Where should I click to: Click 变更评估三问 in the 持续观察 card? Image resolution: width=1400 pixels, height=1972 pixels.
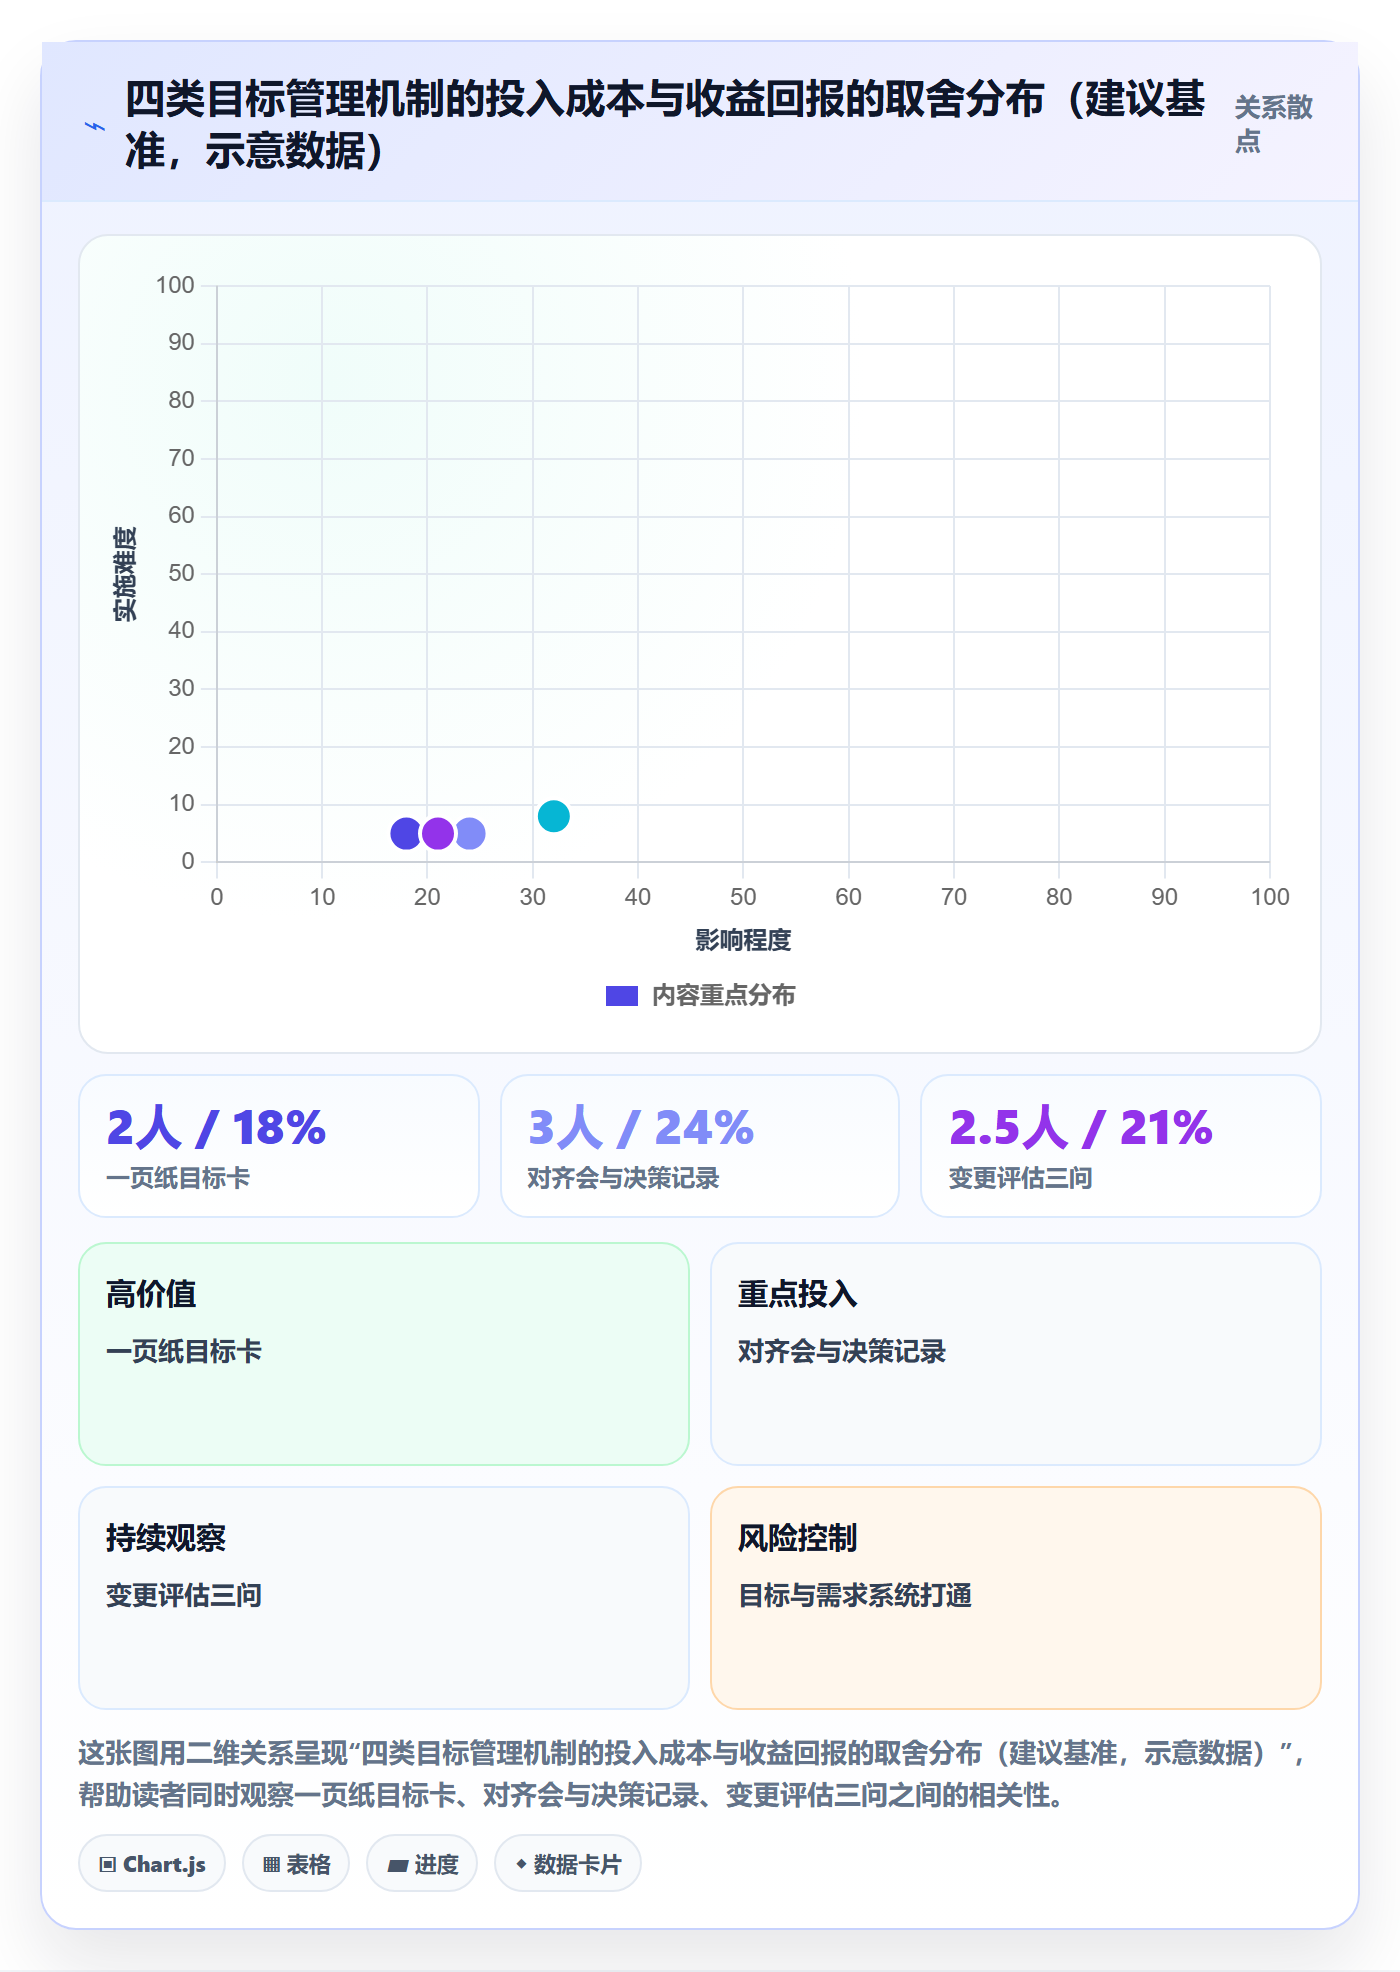[184, 1595]
